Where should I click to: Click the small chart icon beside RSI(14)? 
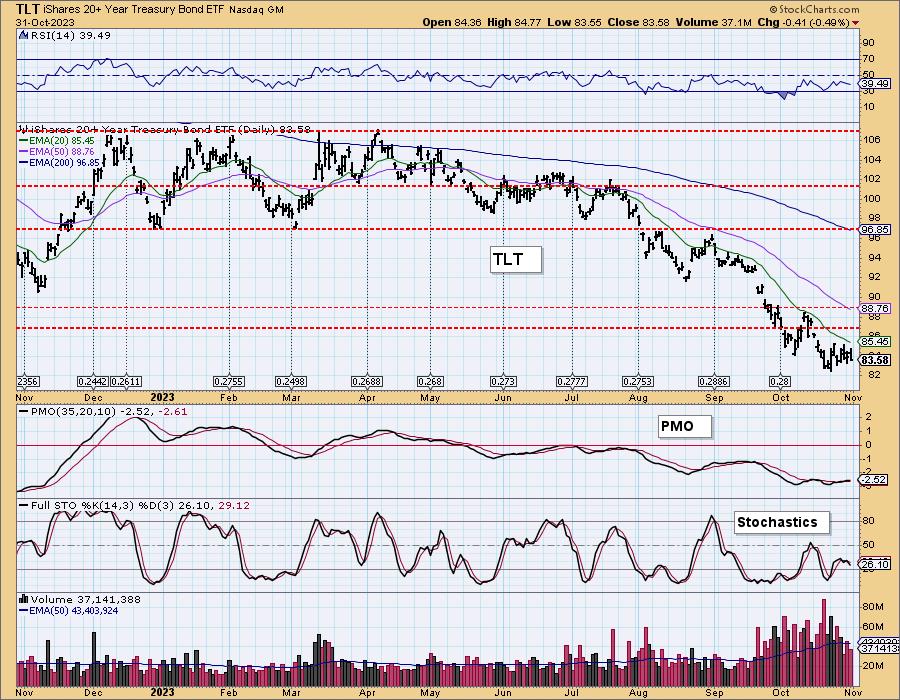click(22, 35)
